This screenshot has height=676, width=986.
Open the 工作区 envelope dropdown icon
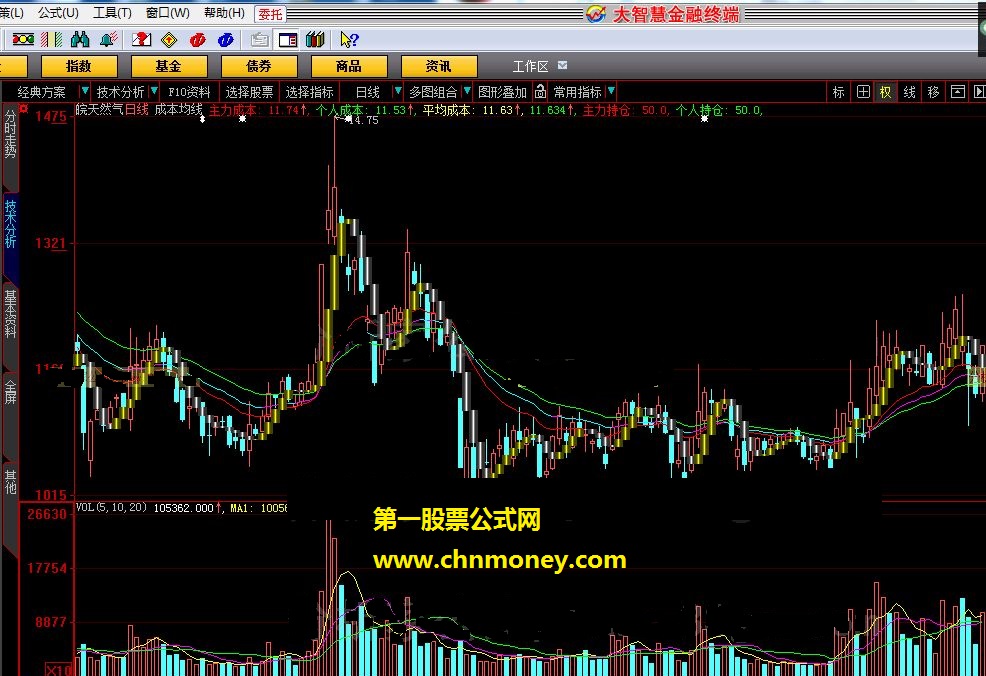[x=563, y=65]
